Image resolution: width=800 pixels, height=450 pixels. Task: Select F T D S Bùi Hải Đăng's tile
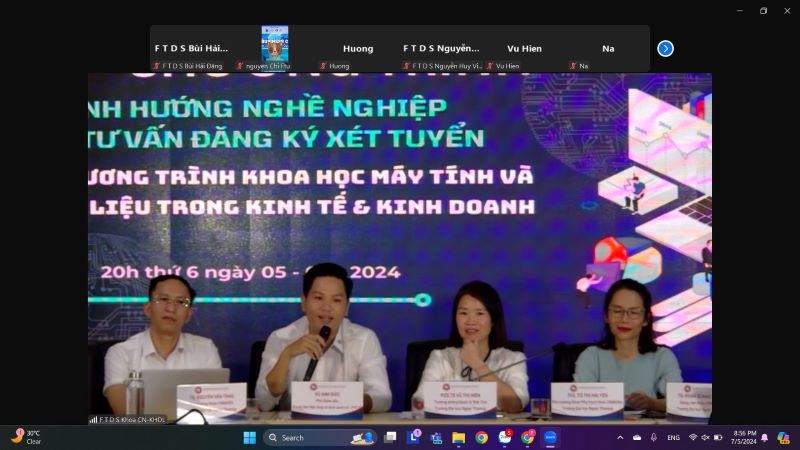pos(191,49)
